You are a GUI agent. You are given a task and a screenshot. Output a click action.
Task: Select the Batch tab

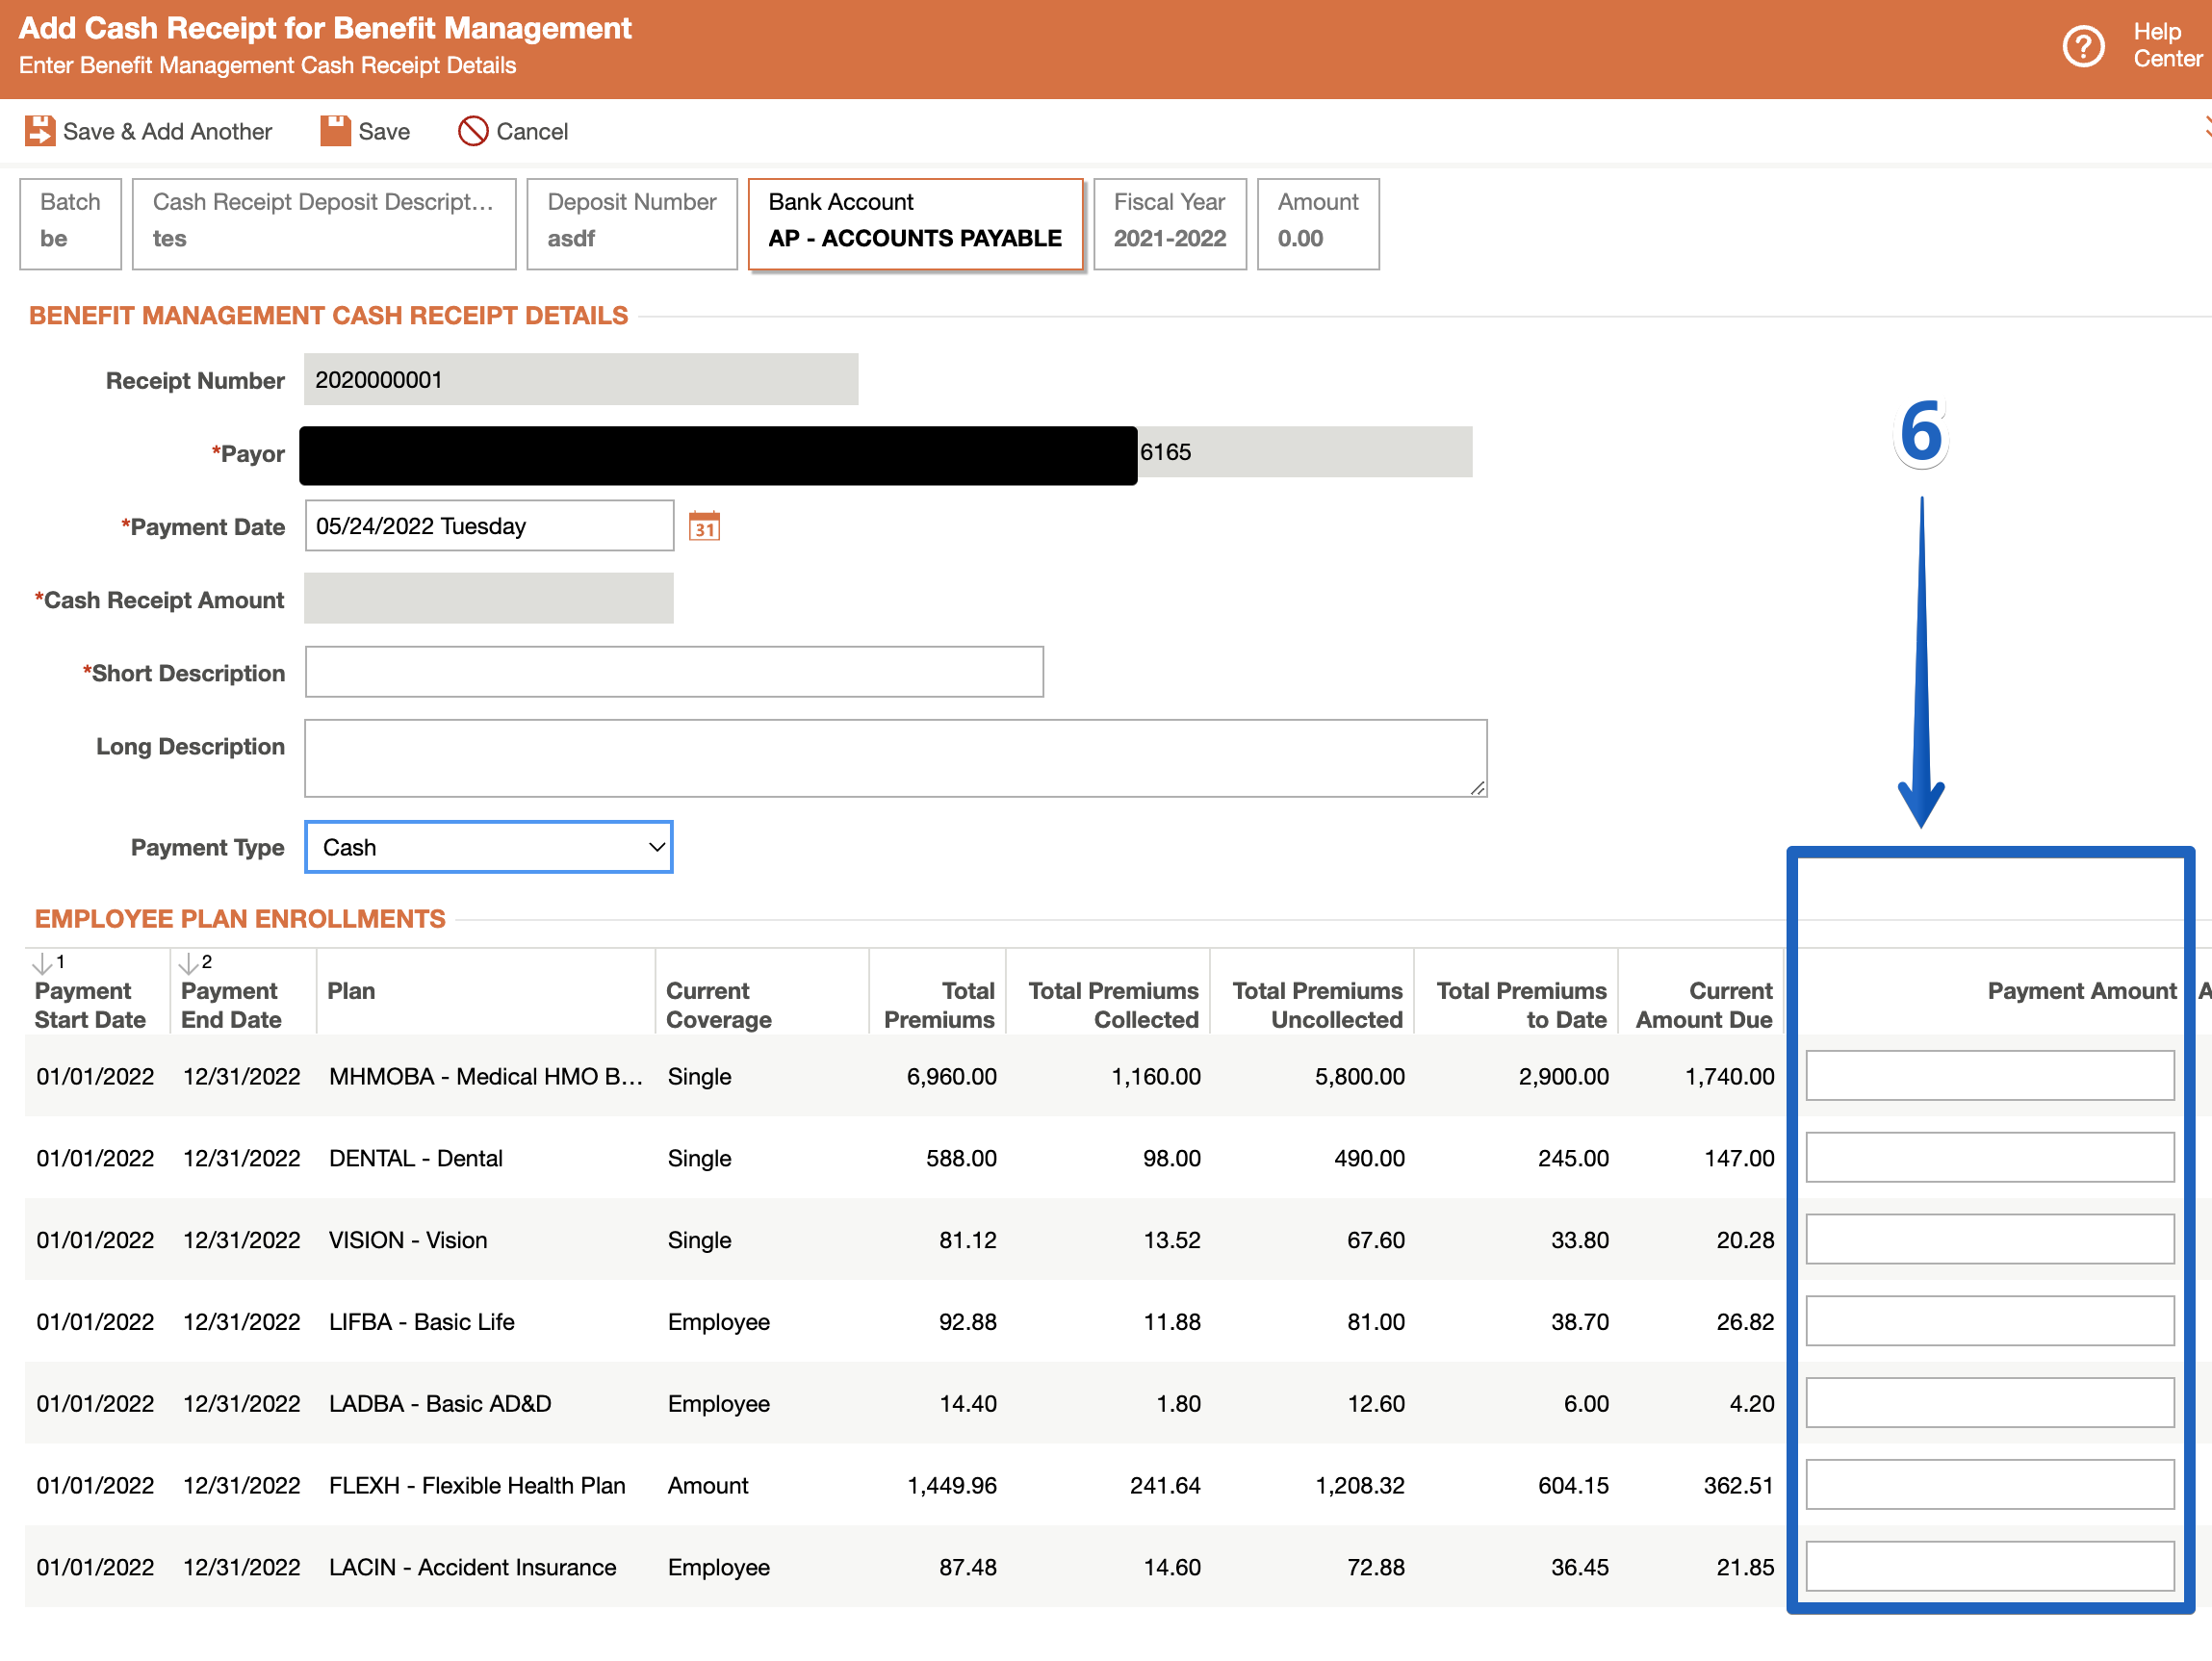point(70,223)
